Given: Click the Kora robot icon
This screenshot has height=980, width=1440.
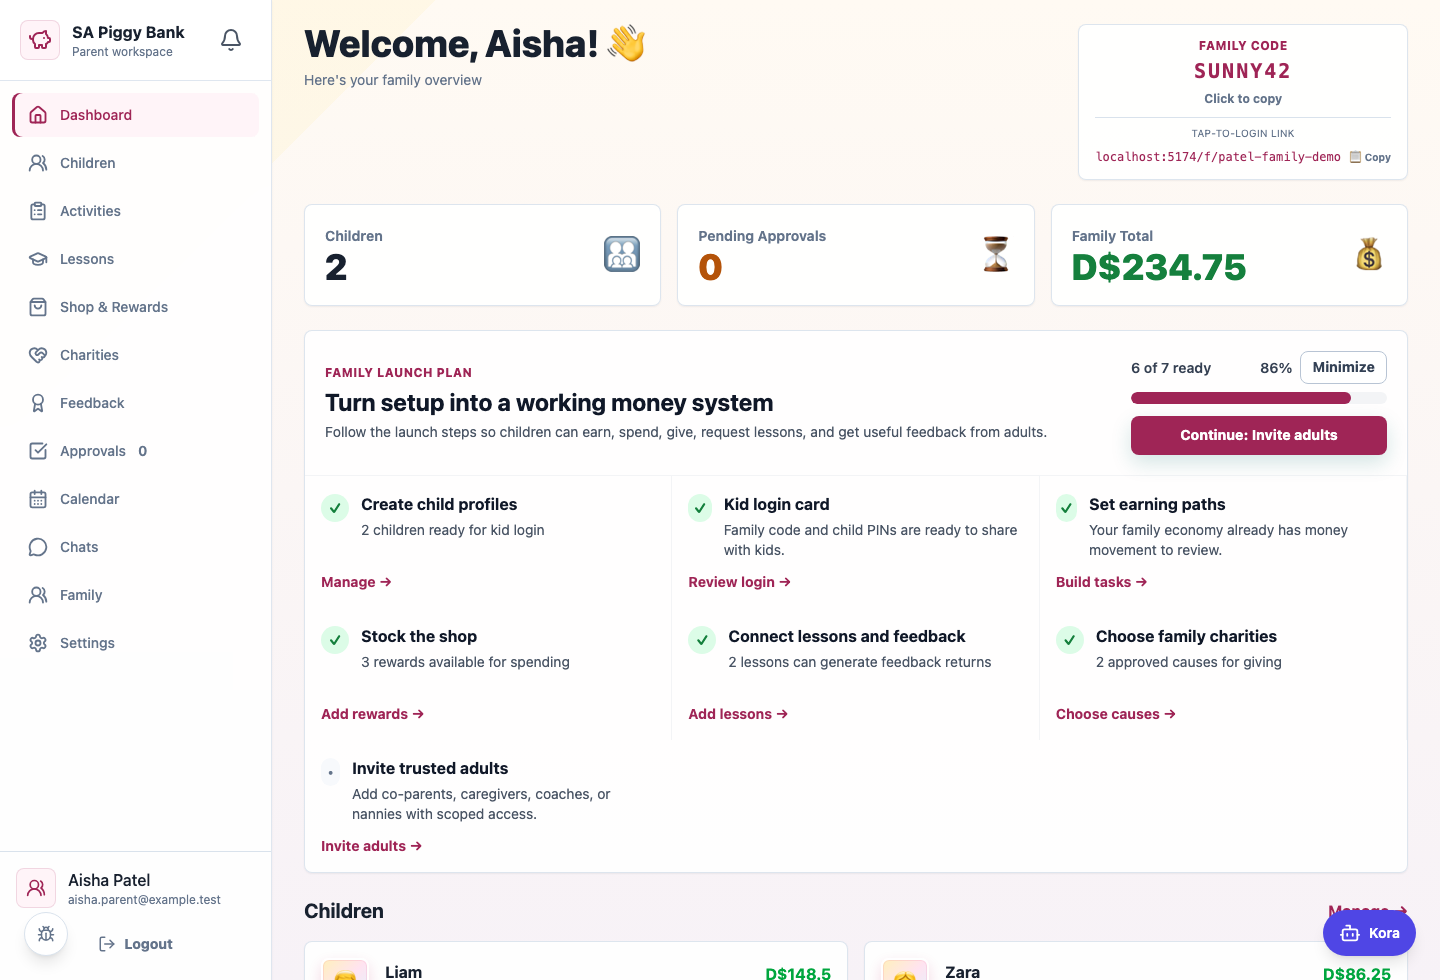Looking at the screenshot, I should tap(1350, 933).
